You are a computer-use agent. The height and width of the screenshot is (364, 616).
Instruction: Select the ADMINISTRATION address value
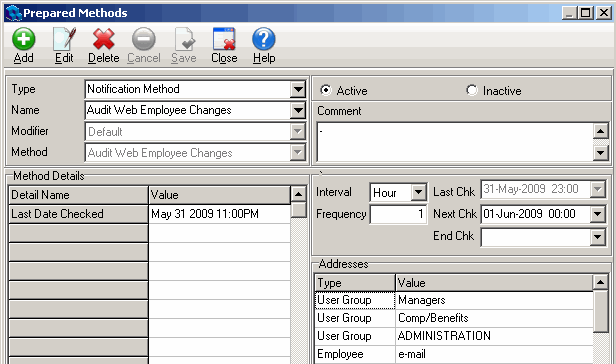(x=494, y=336)
